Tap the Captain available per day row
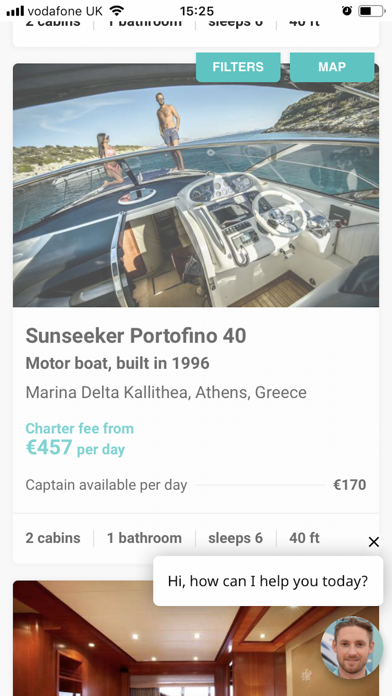This screenshot has width=392, height=696. [196, 485]
